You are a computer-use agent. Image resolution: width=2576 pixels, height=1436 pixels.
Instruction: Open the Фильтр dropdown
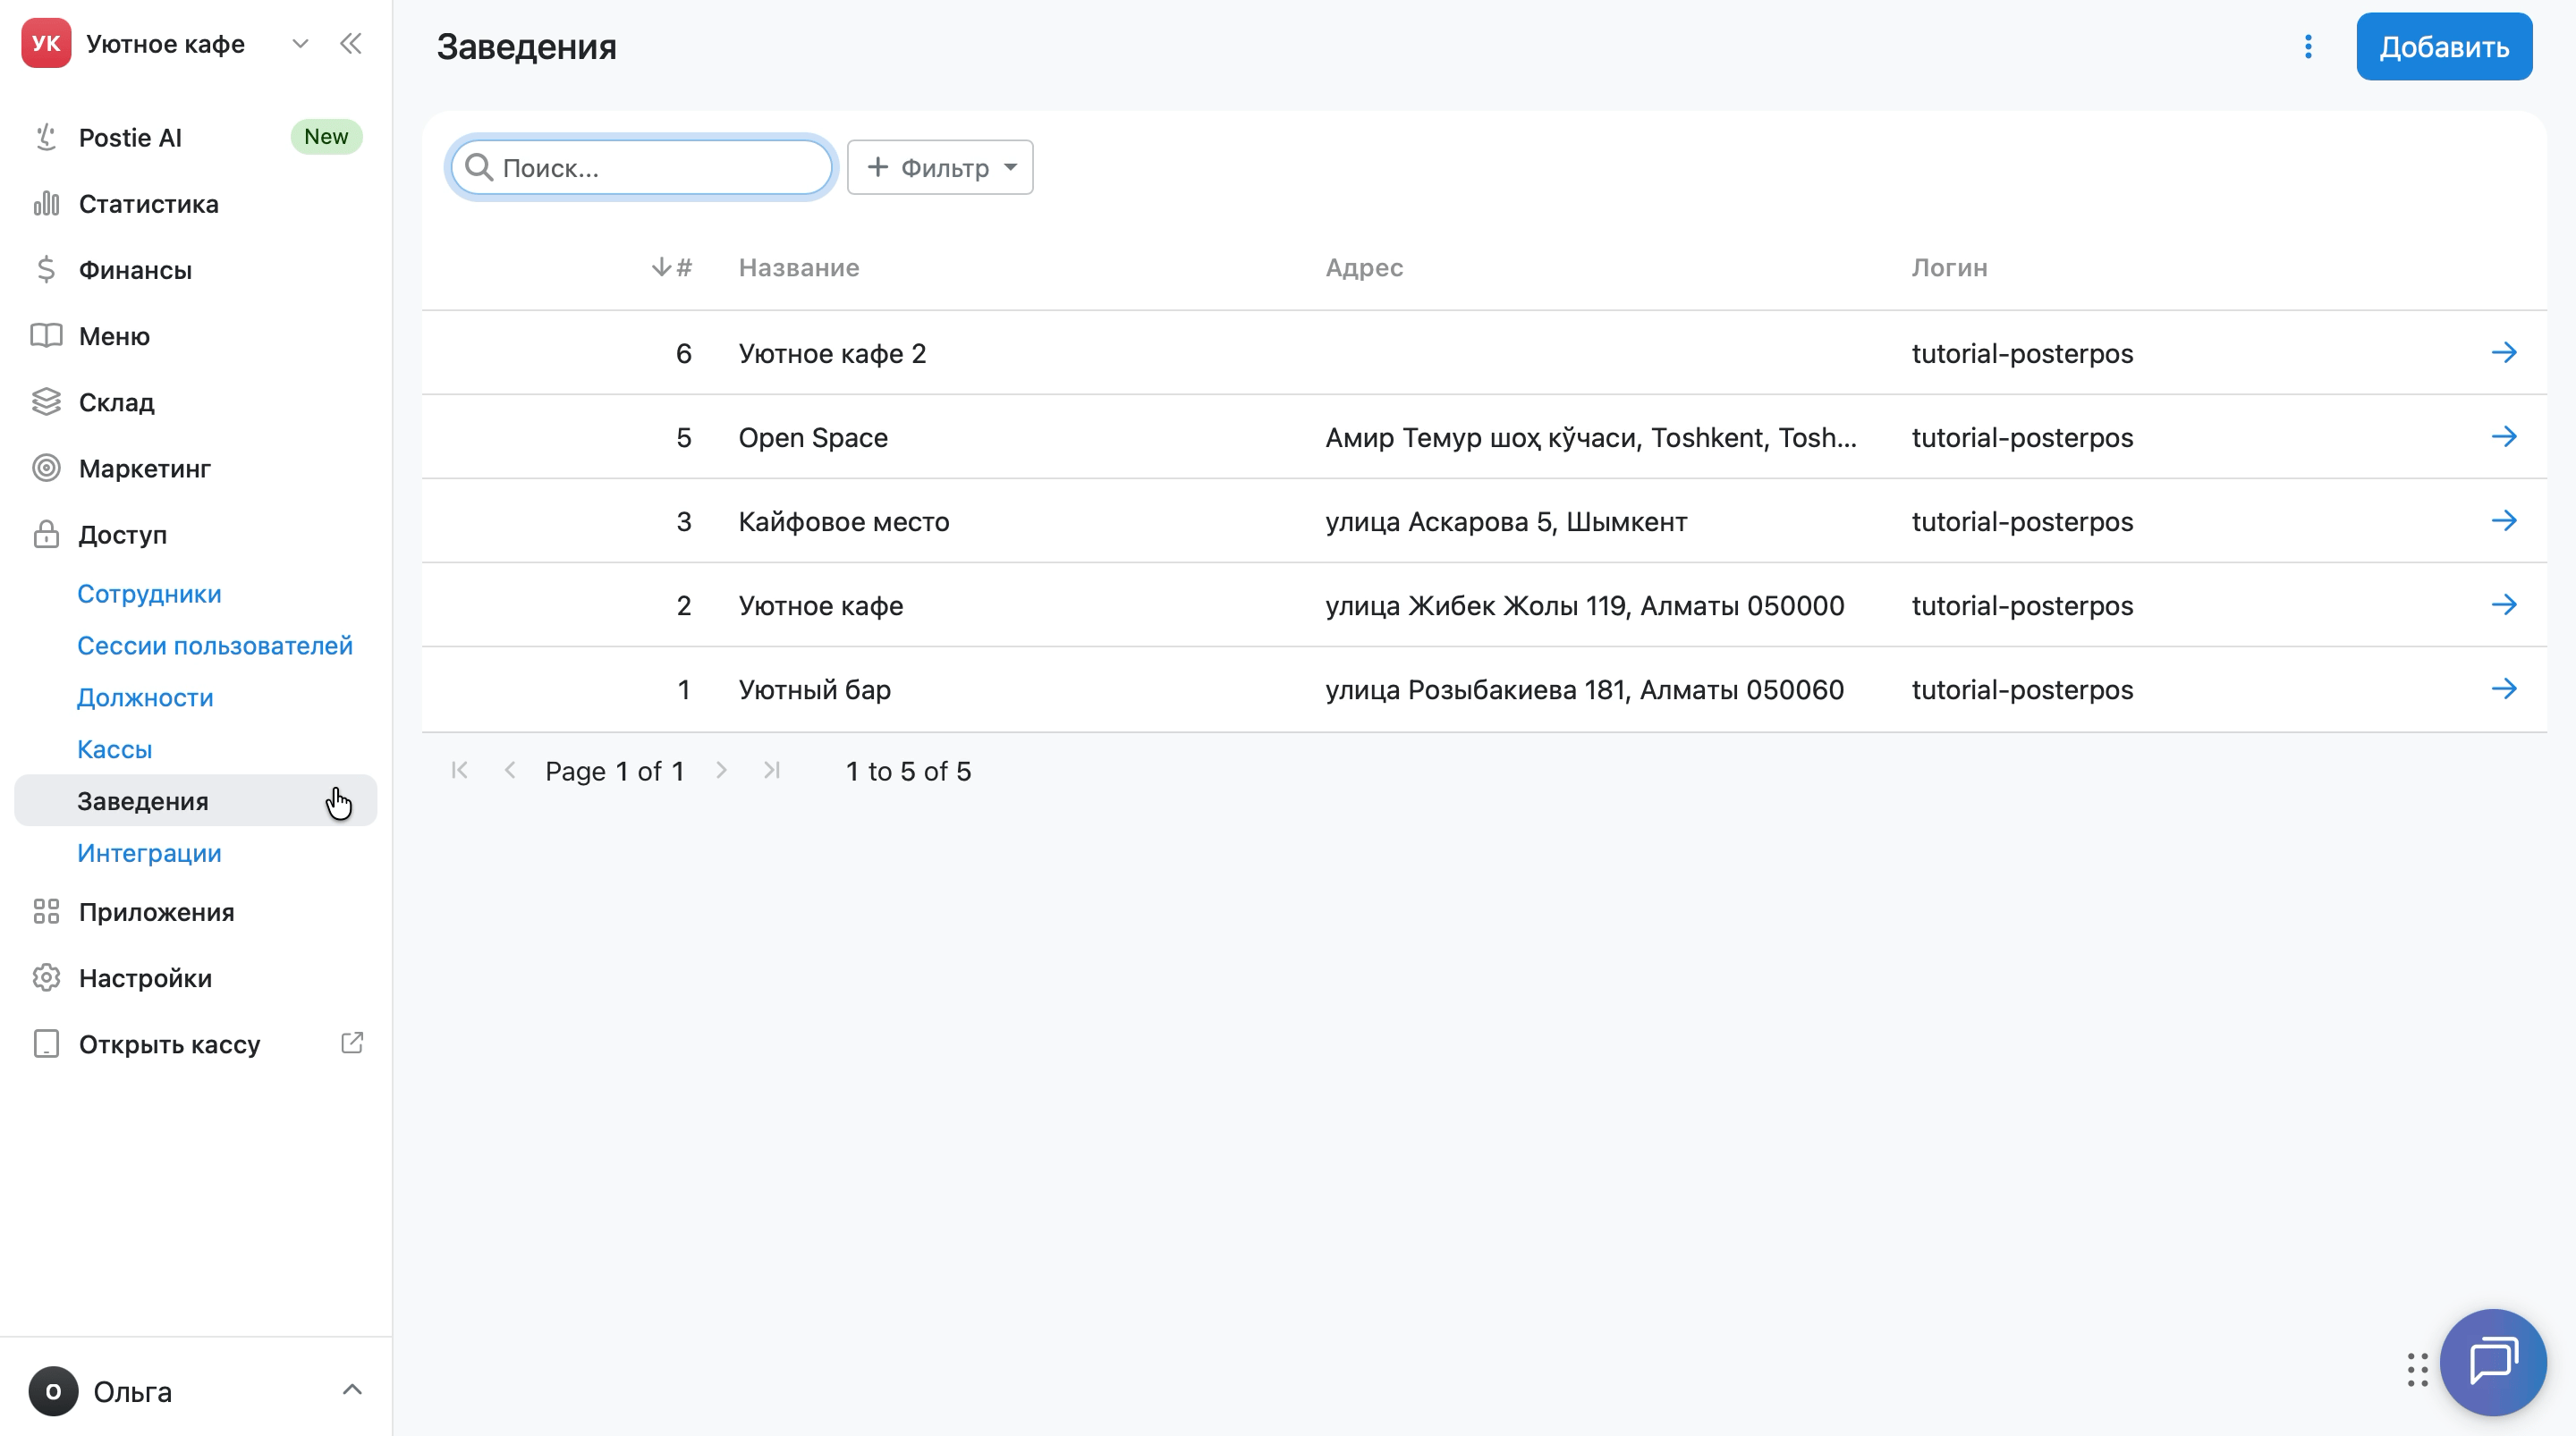click(x=940, y=167)
